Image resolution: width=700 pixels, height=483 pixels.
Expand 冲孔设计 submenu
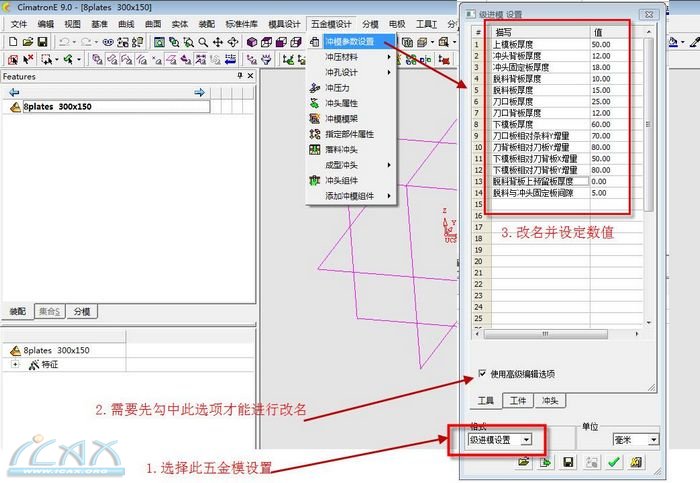(x=350, y=72)
